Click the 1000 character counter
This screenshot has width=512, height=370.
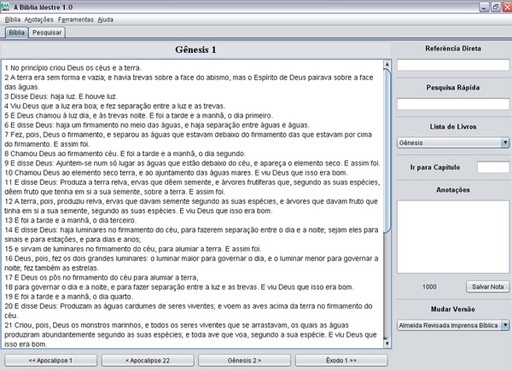429,287
